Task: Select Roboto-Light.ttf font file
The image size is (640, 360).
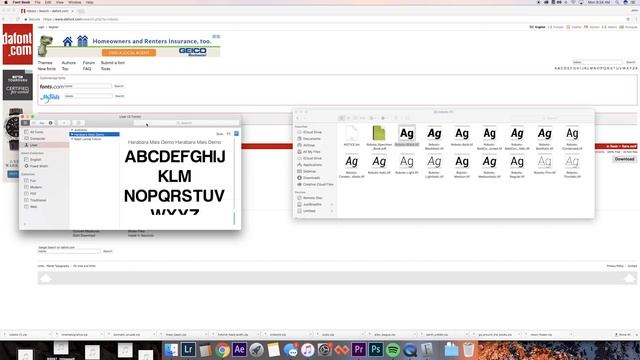Action: [407, 164]
